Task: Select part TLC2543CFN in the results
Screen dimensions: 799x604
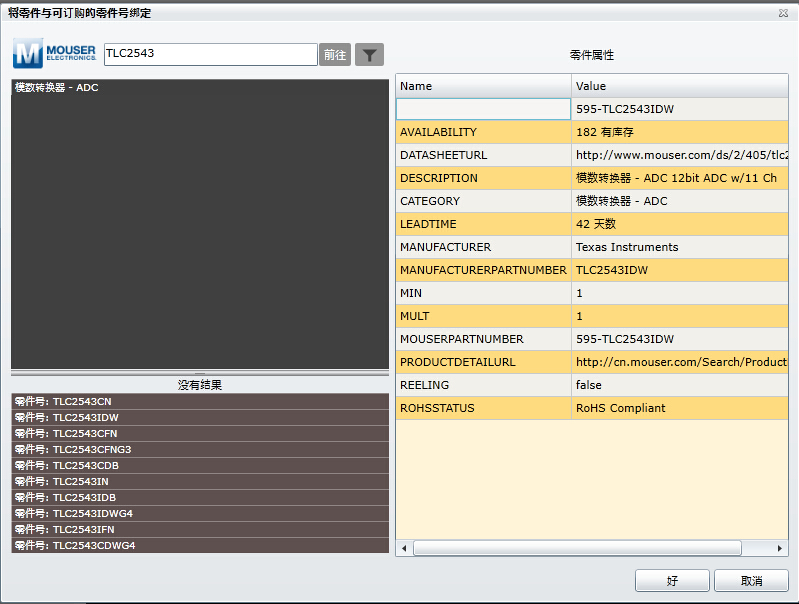Action: point(200,433)
